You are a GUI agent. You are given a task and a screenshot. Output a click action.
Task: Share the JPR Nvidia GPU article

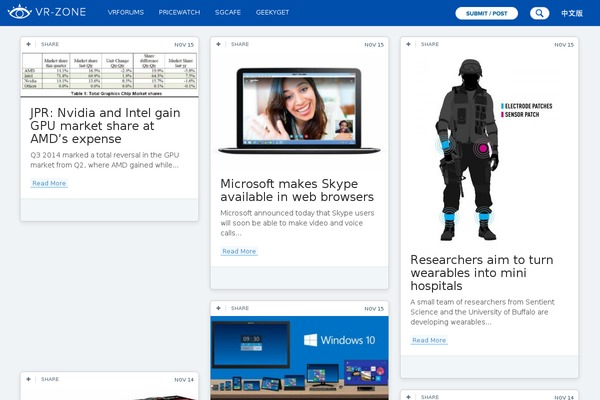pos(50,44)
